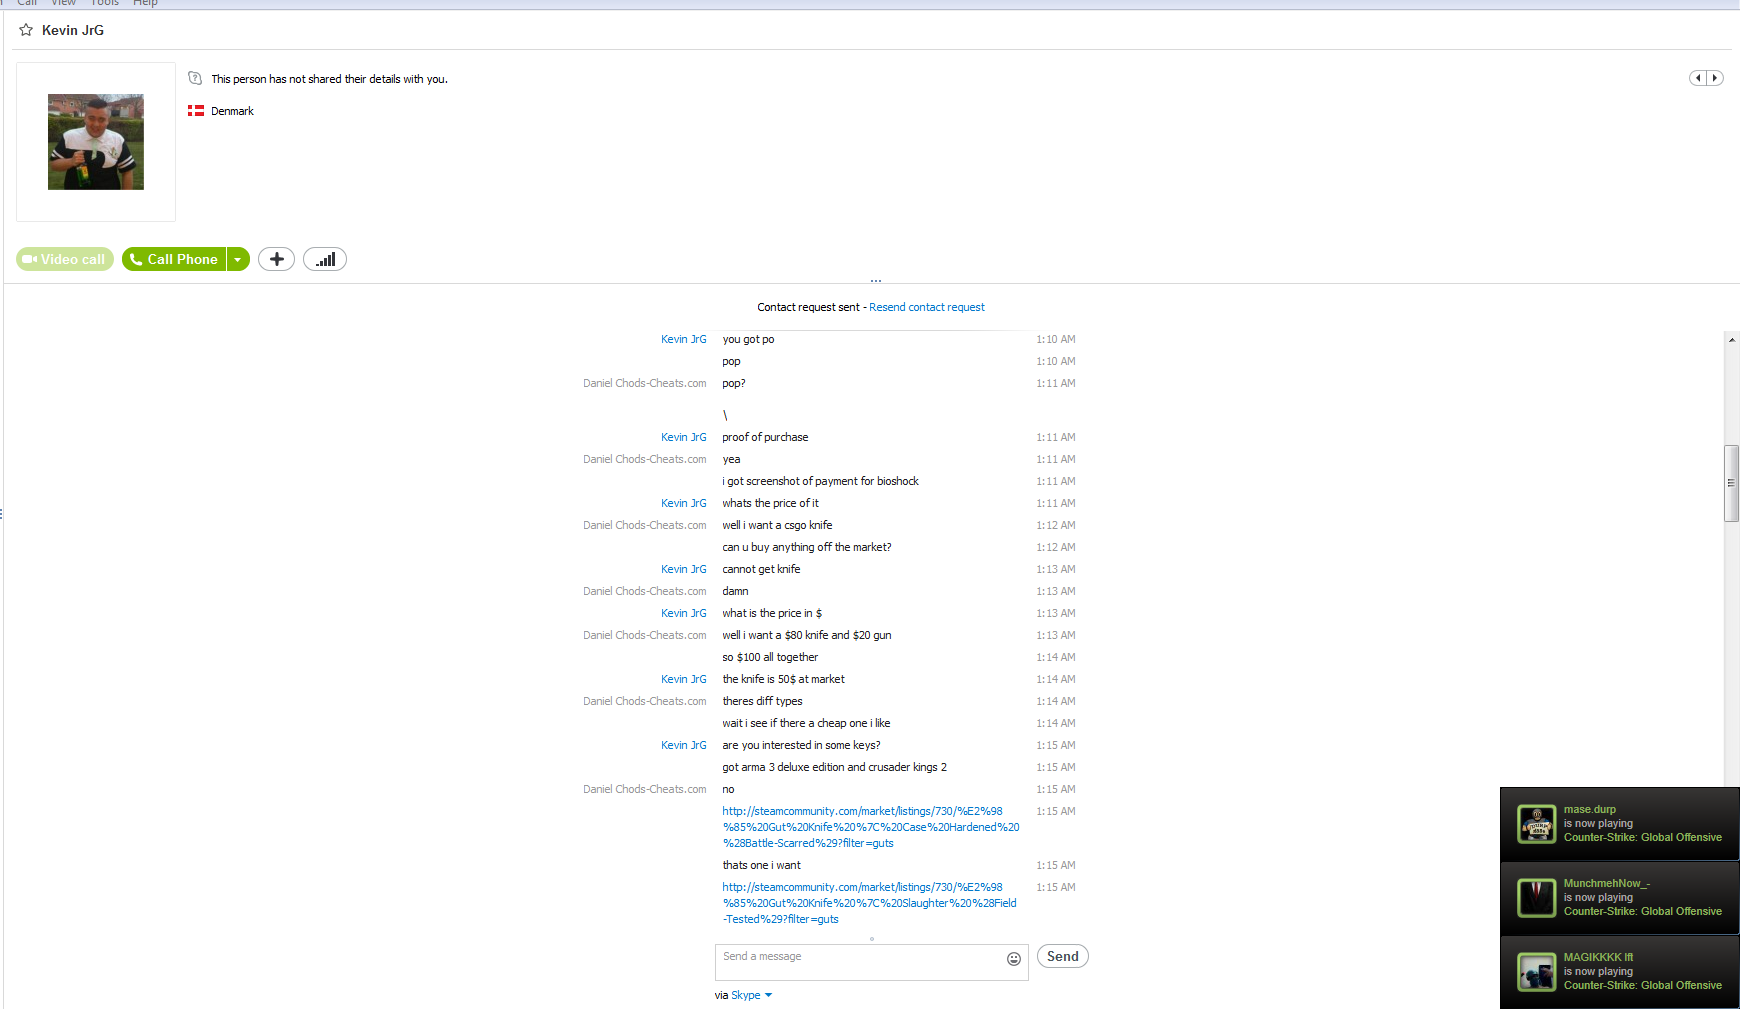Open Call Phone dropdown arrow

point(238,259)
